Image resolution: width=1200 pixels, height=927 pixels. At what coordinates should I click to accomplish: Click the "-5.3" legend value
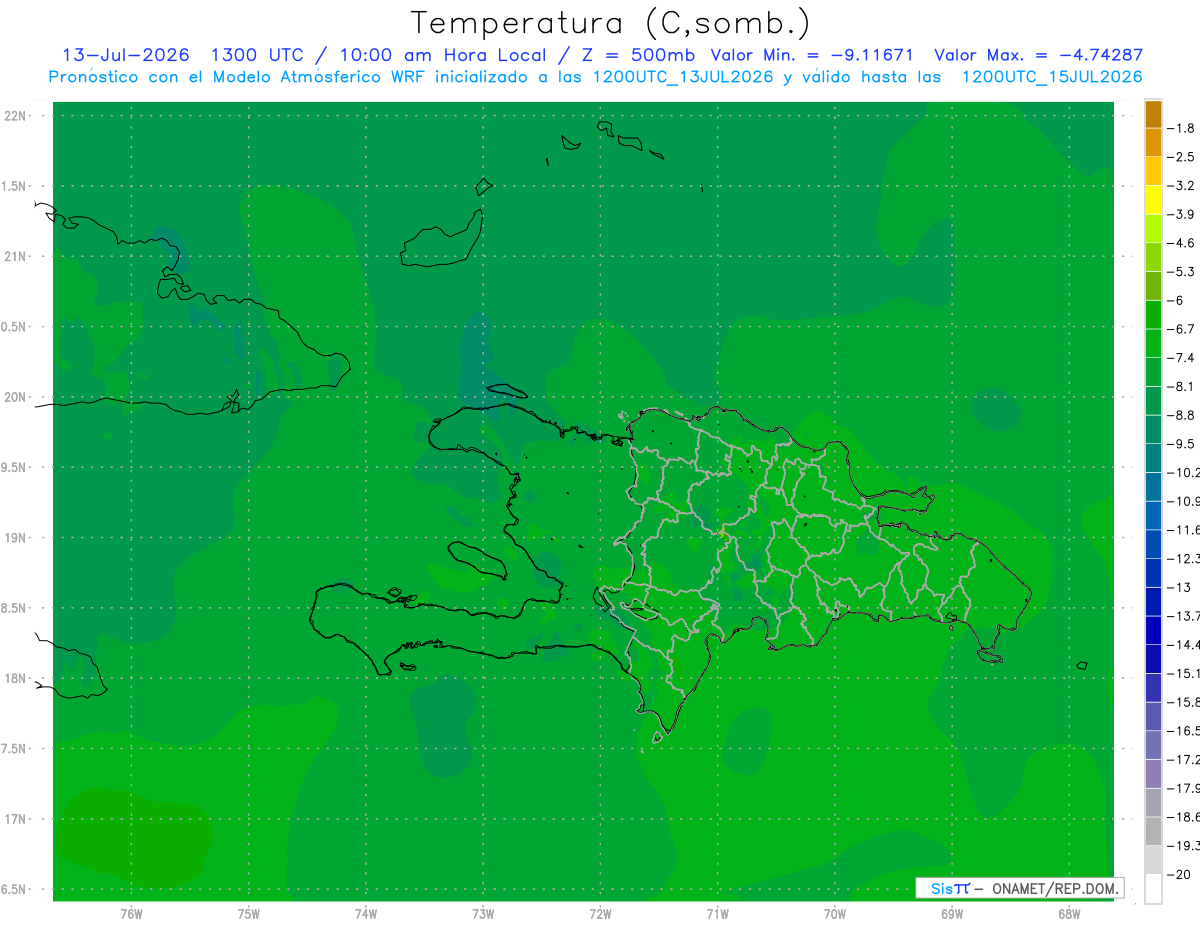1182,271
